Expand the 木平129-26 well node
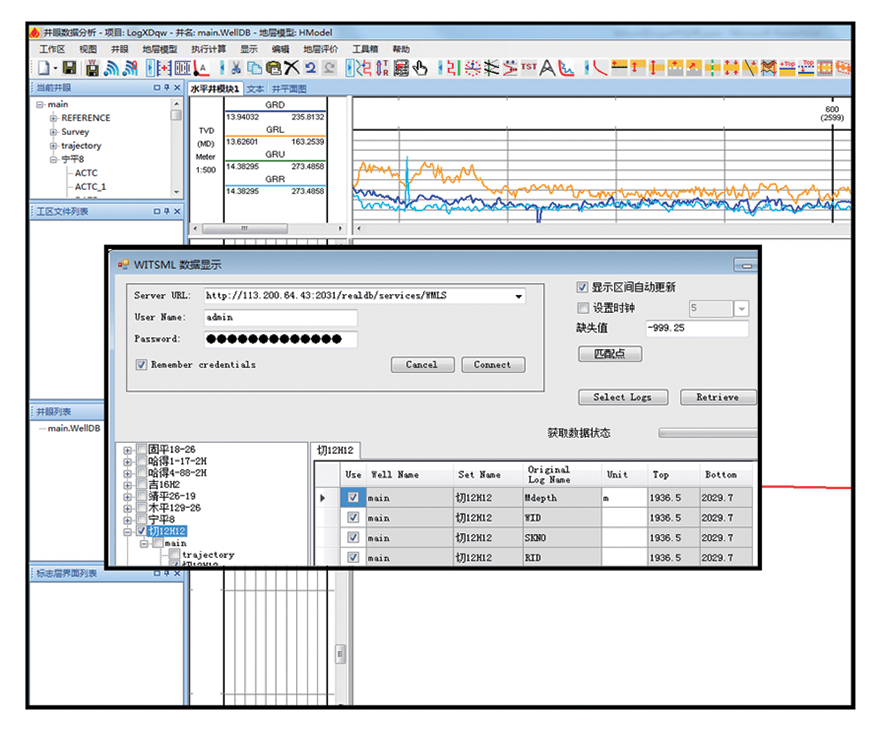The height and width of the screenshot is (732, 878). (x=127, y=508)
